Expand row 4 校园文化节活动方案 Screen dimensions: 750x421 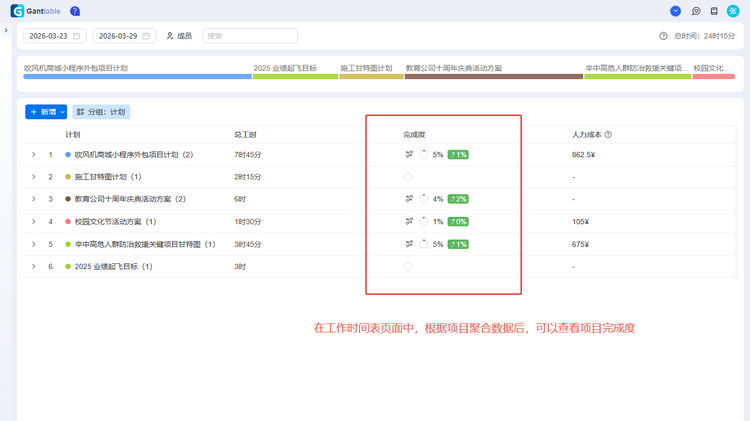coord(33,222)
